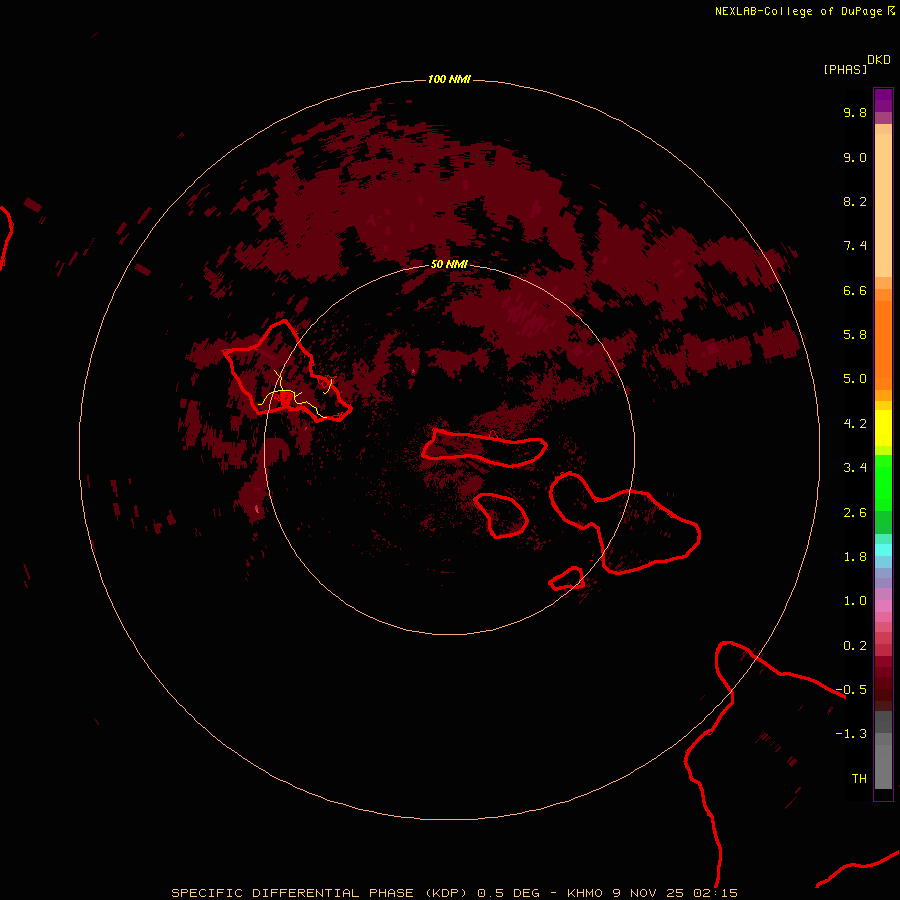Click the 6.6 value on the color scale
Viewport: 900px width, 900px height.
855,290
